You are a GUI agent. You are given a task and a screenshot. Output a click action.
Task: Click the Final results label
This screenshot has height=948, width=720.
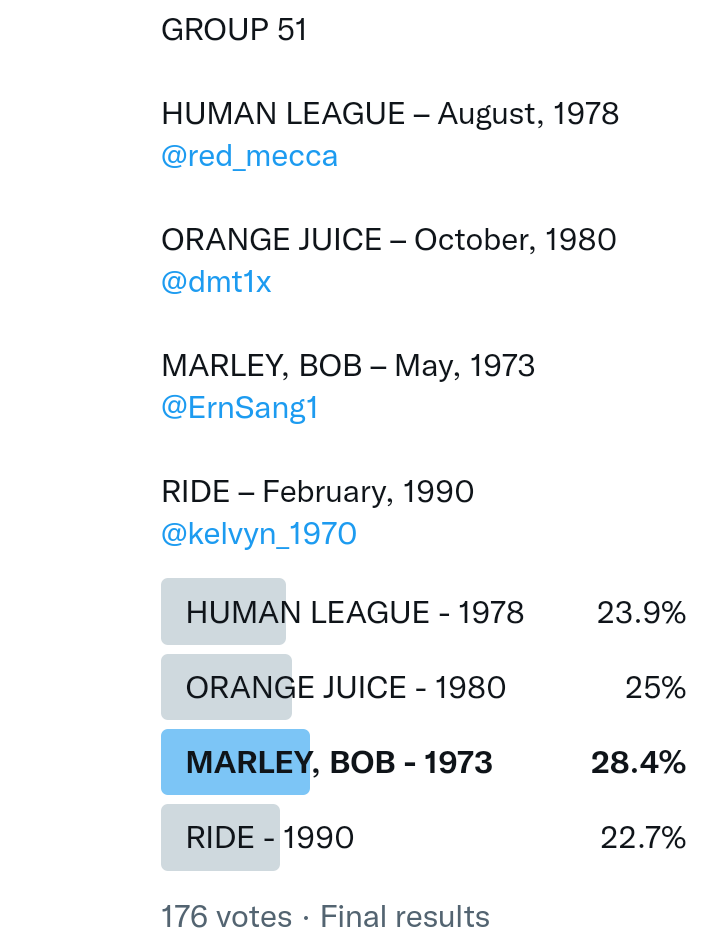(x=405, y=917)
